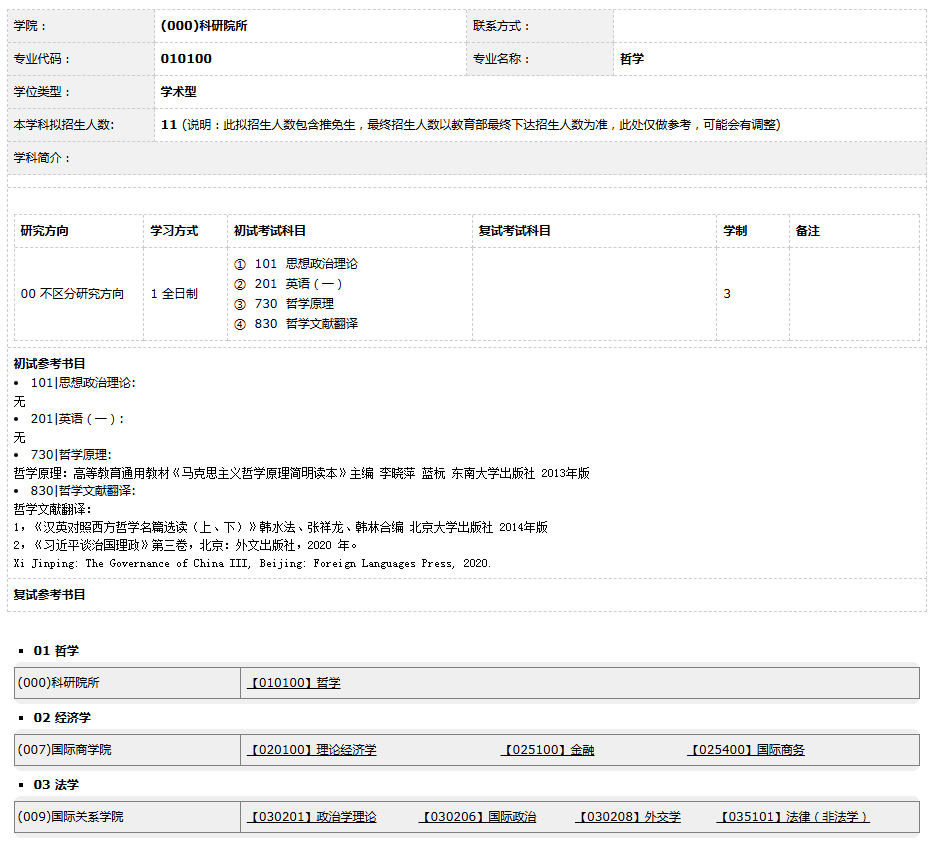Click the 备注 column header

click(807, 231)
